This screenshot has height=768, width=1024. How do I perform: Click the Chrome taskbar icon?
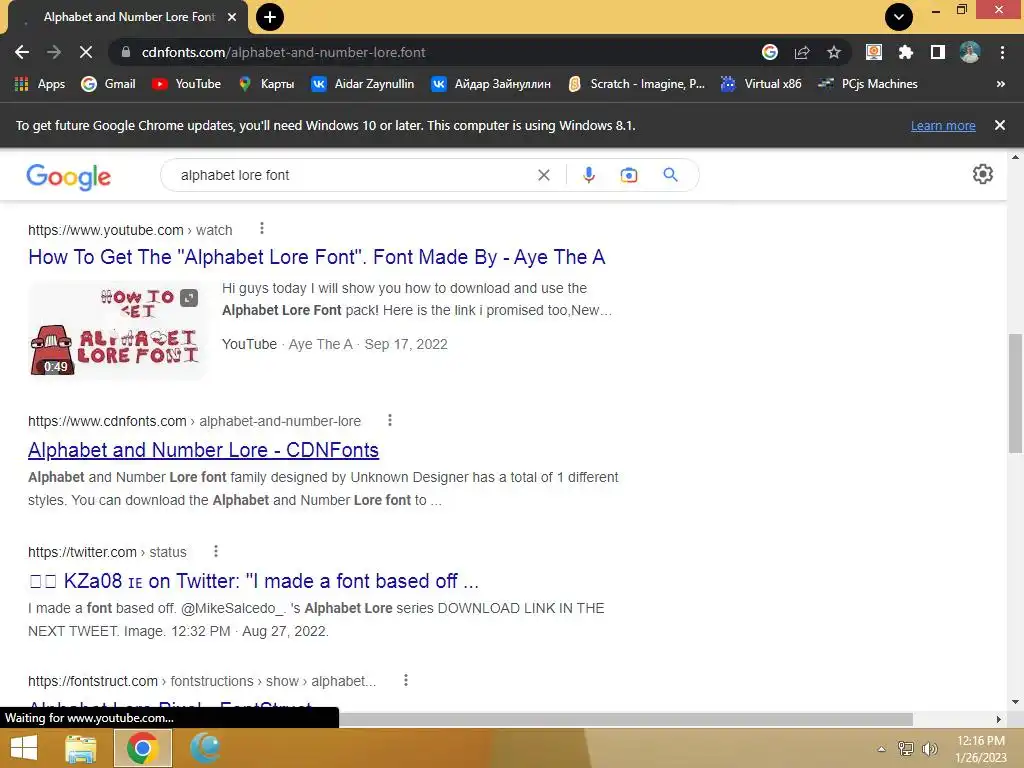[142, 748]
